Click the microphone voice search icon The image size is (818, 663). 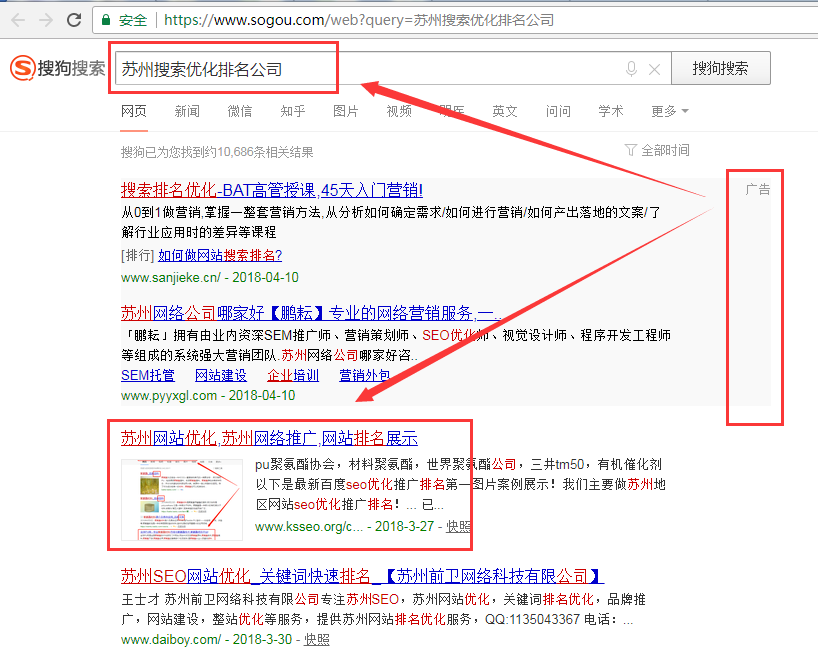pyautogui.click(x=631, y=69)
